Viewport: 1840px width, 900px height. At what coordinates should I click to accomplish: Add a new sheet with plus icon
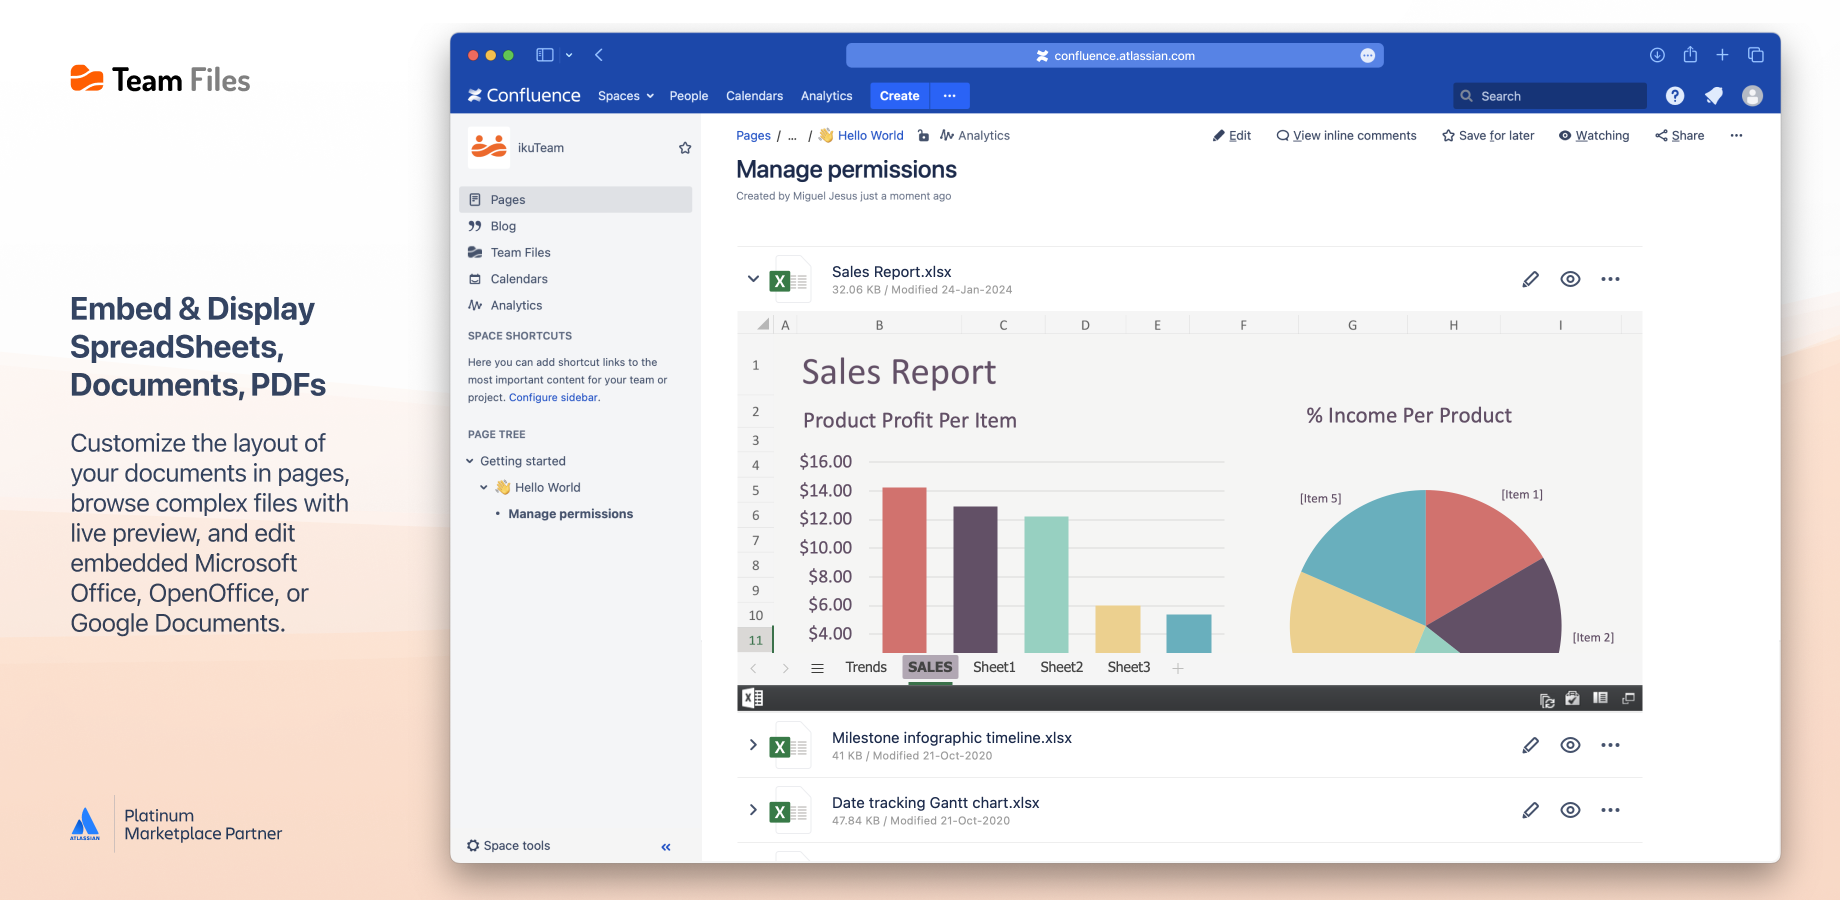pos(1178,668)
